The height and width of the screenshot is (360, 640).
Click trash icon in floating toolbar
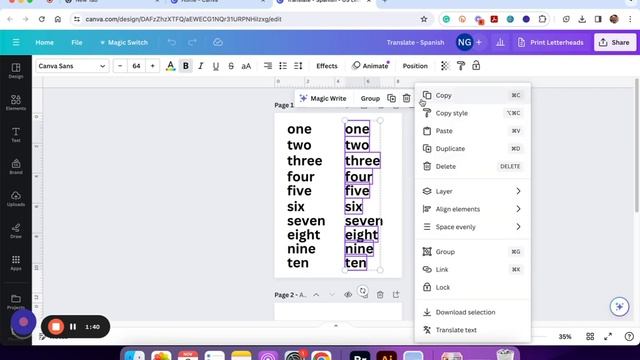(407, 98)
